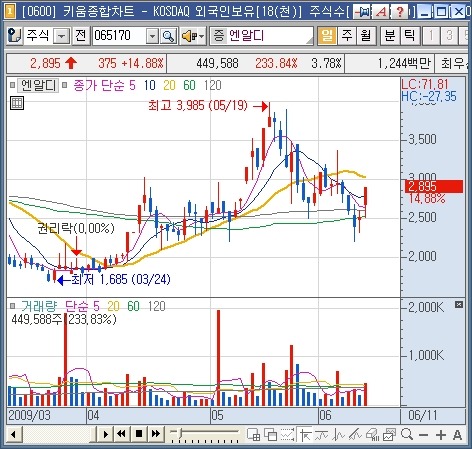Toggle the 종가 단순 moving average marker
The image size is (472, 449).
coord(65,85)
